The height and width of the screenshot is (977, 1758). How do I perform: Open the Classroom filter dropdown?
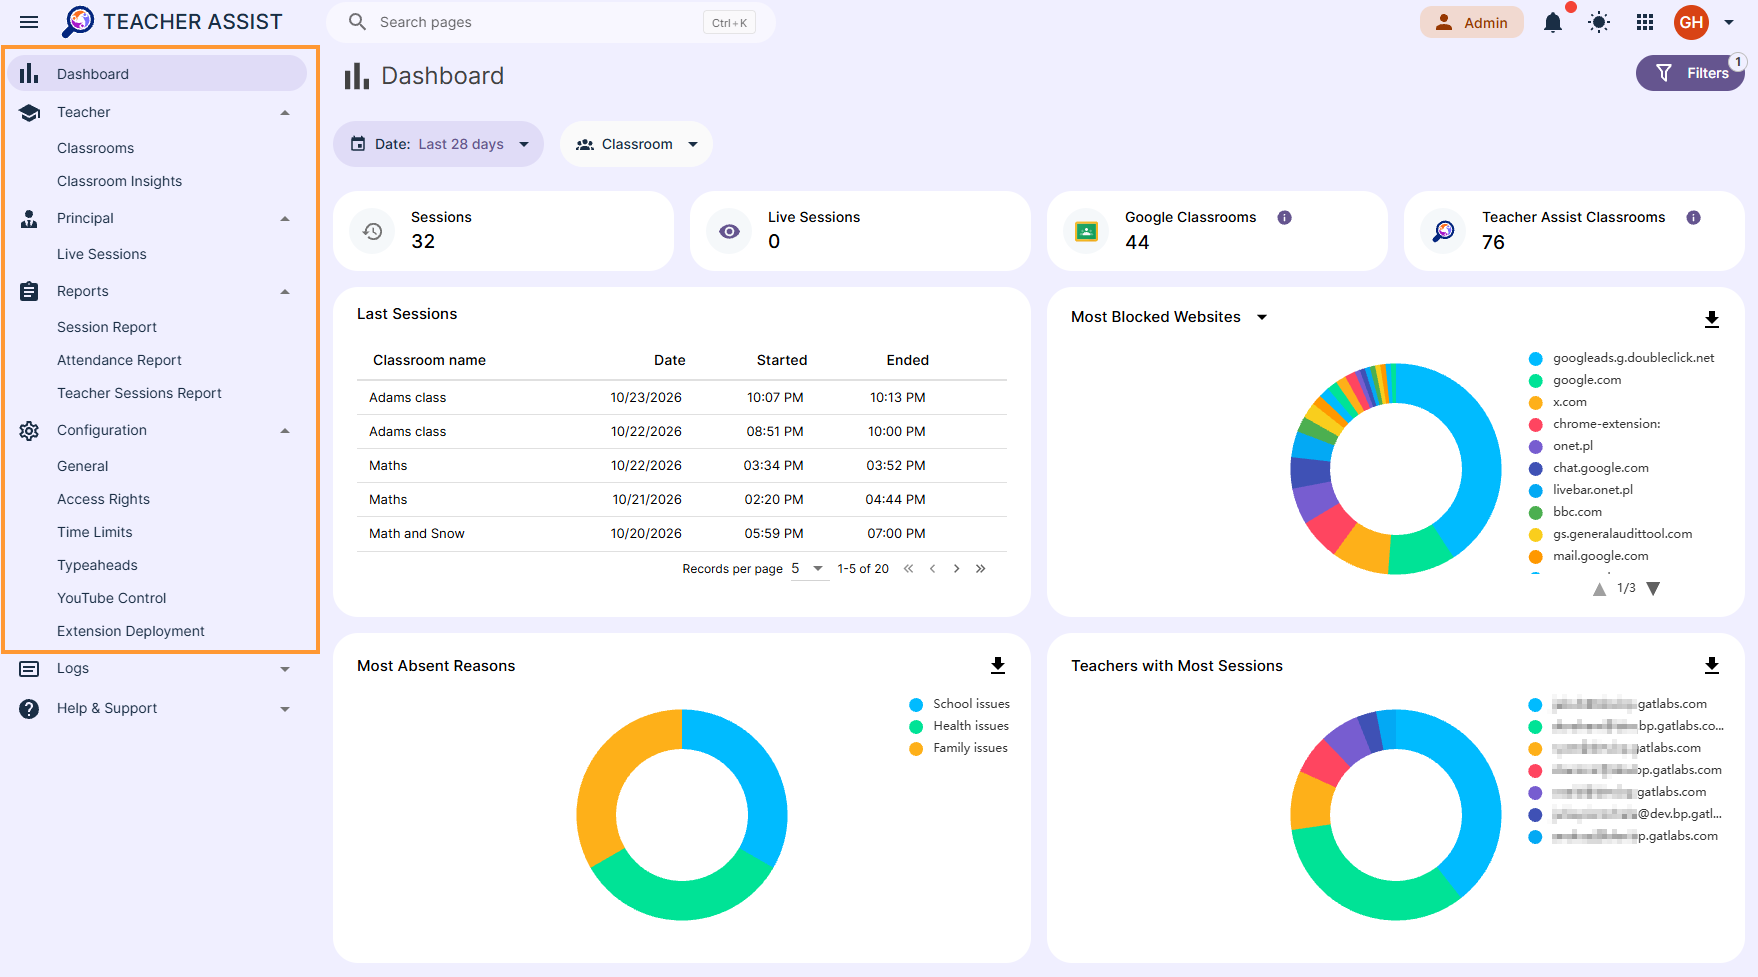point(636,144)
